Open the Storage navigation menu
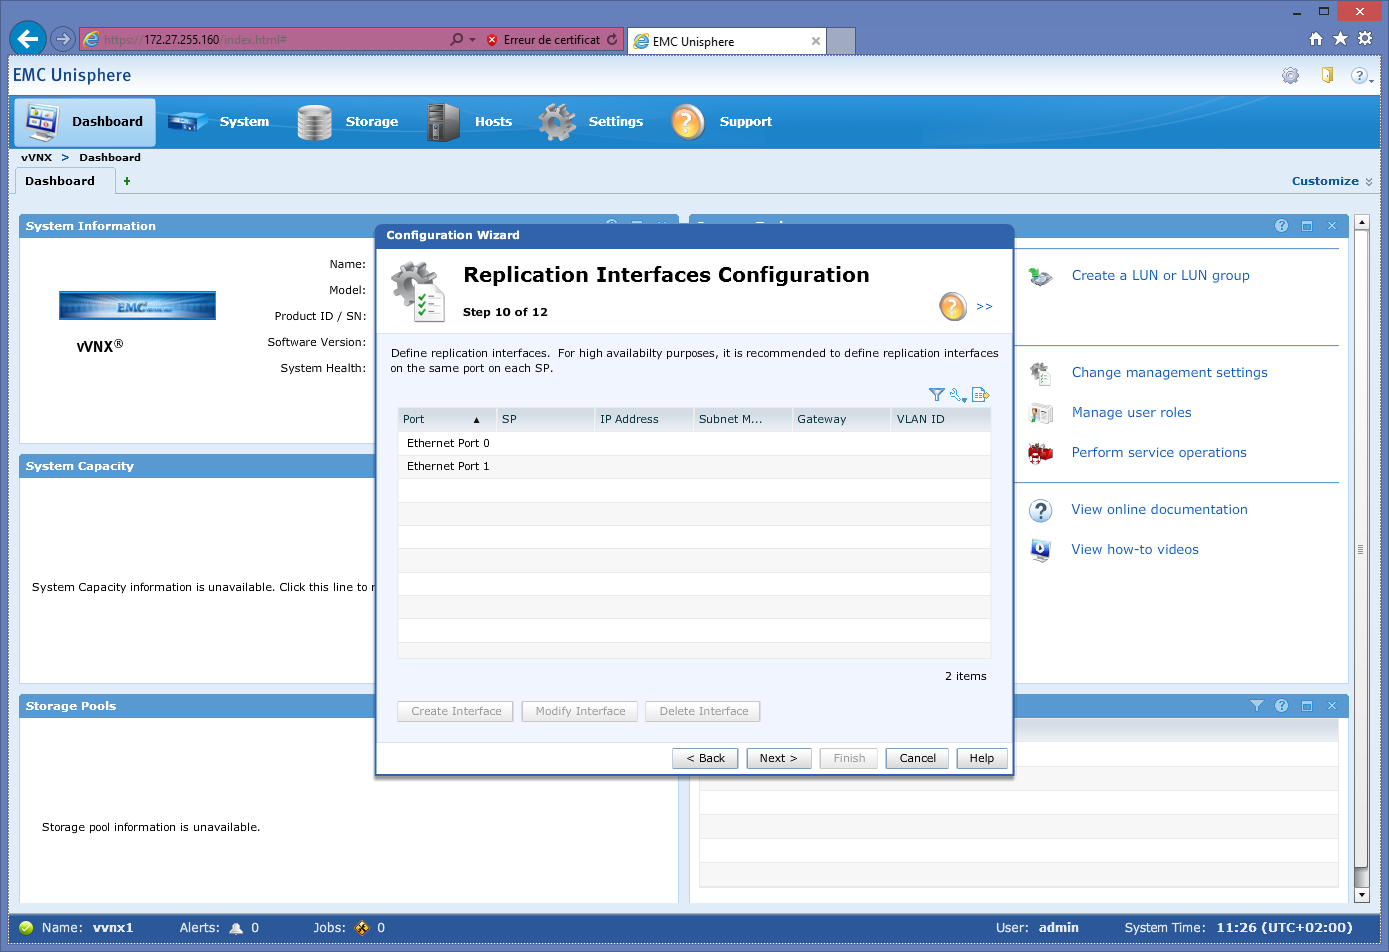1389x952 pixels. click(x=348, y=122)
